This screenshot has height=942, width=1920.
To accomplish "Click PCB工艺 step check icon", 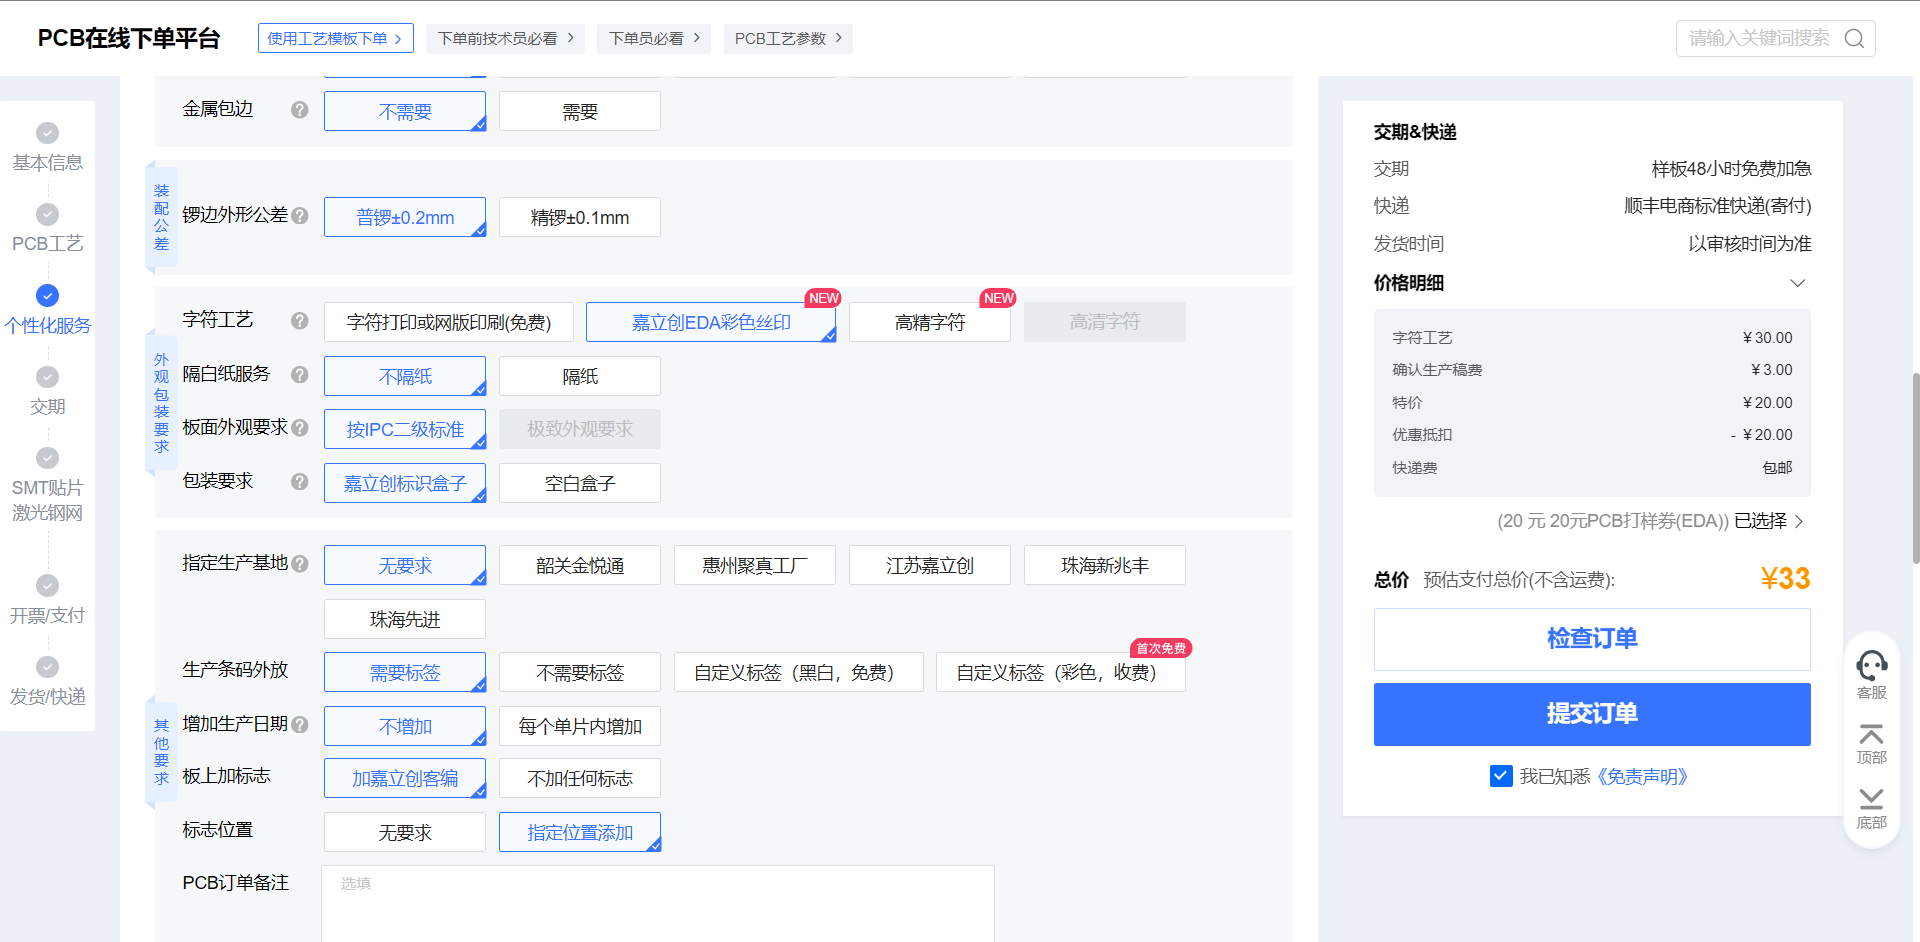I will tap(47, 214).
